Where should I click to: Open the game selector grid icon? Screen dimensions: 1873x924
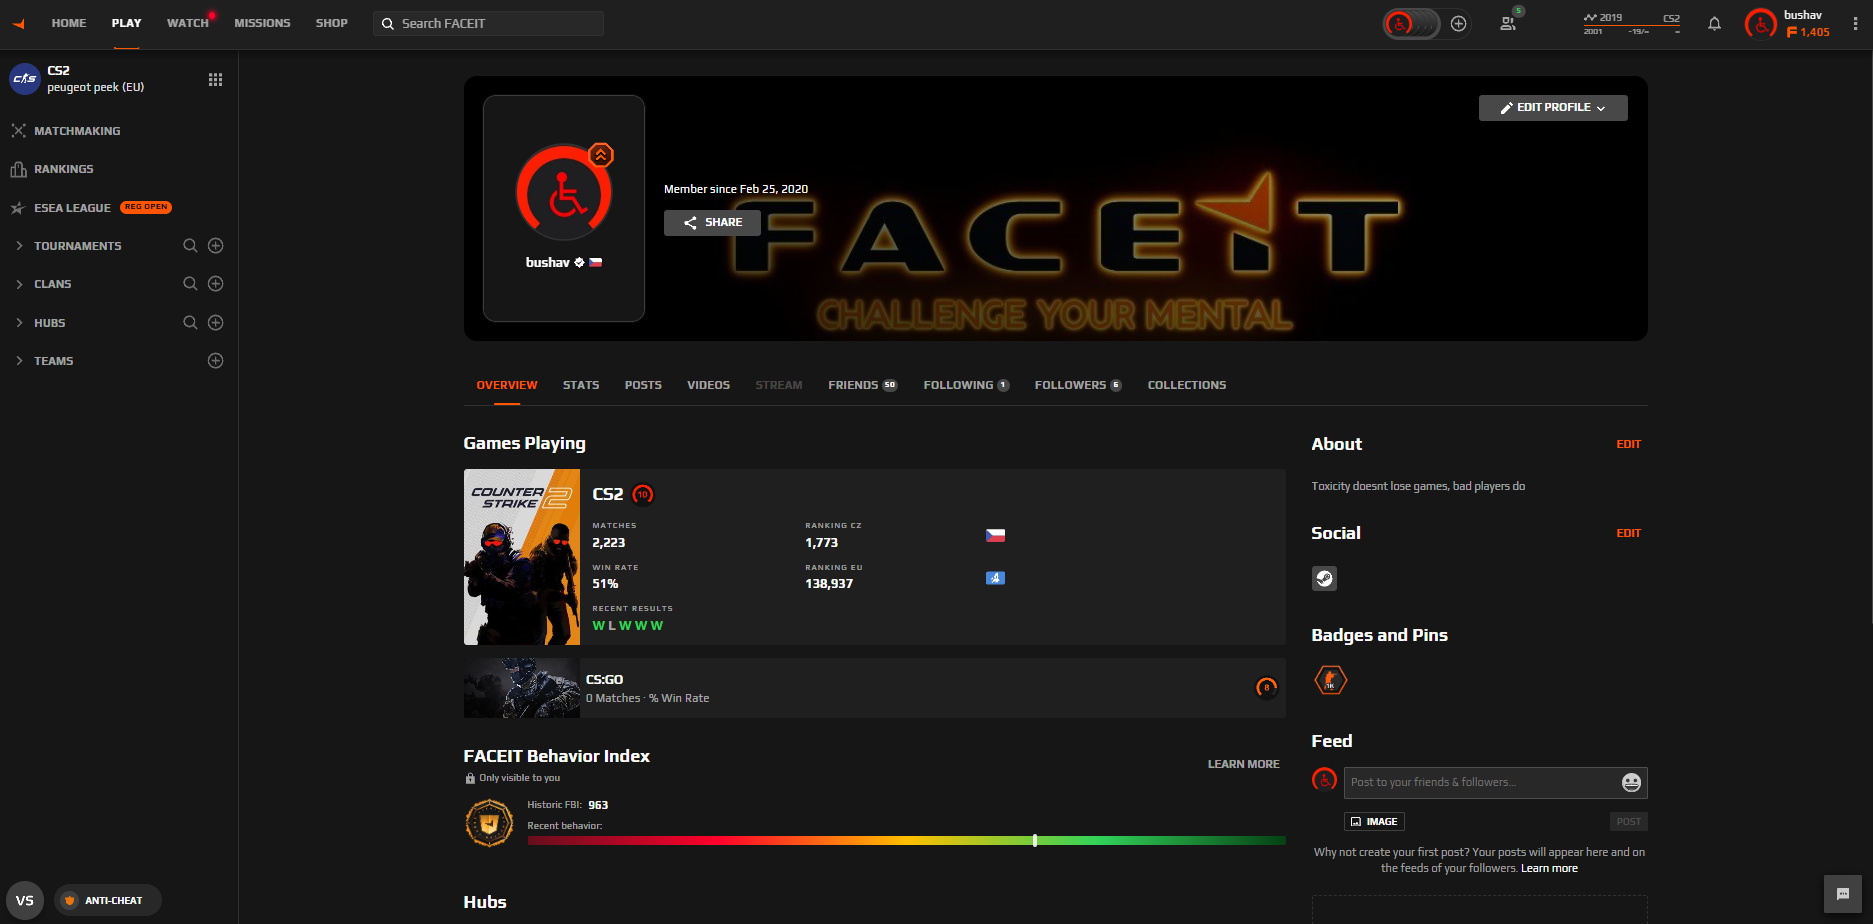(215, 79)
